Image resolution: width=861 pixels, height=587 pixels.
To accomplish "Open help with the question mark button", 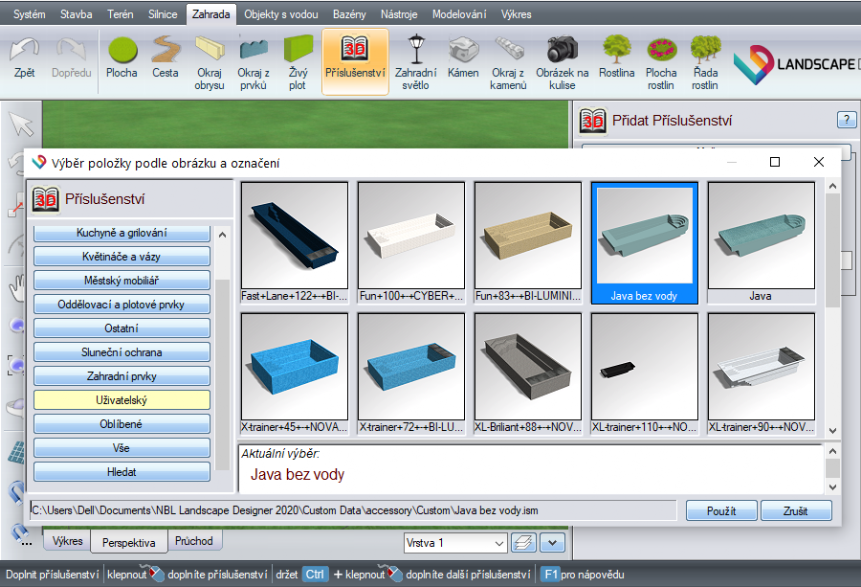I will 846,119.
